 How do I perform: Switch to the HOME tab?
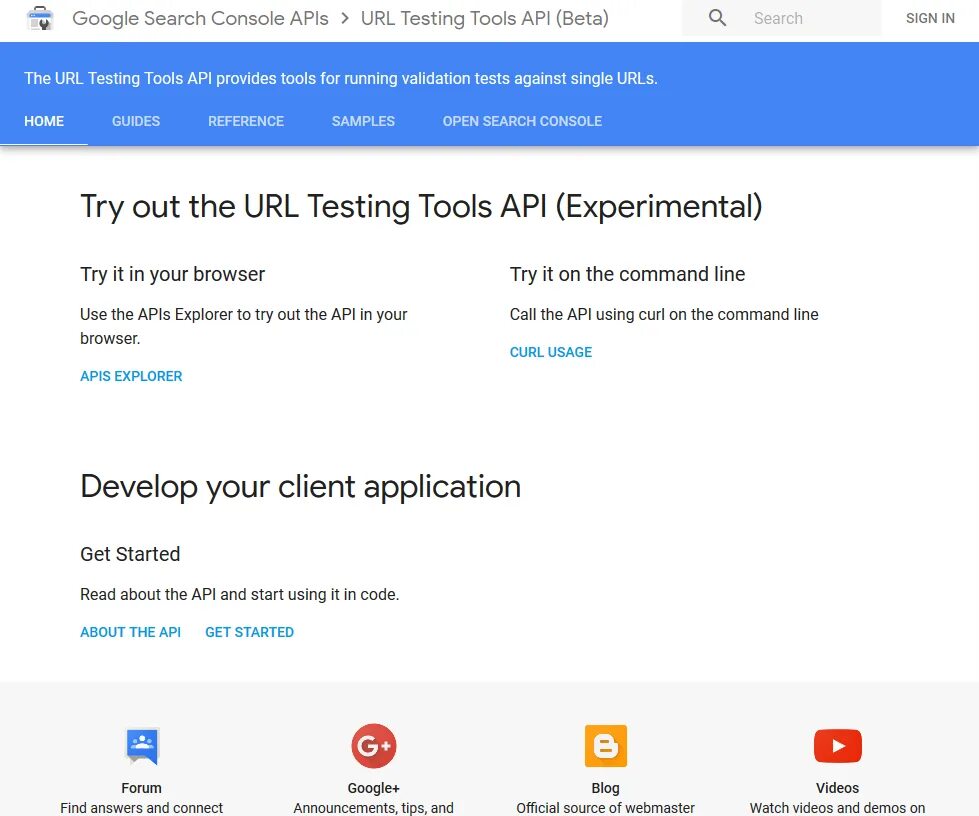[x=44, y=121]
